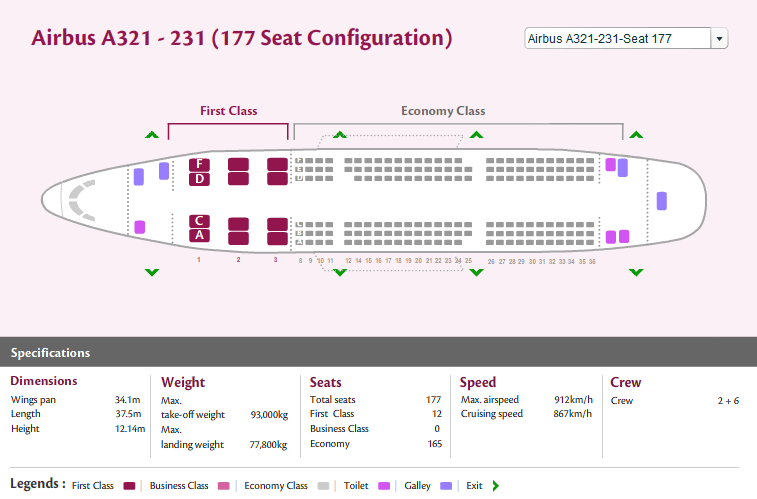Click the green Exit legend arrow
Screen dimensions: 757x499
(496, 486)
